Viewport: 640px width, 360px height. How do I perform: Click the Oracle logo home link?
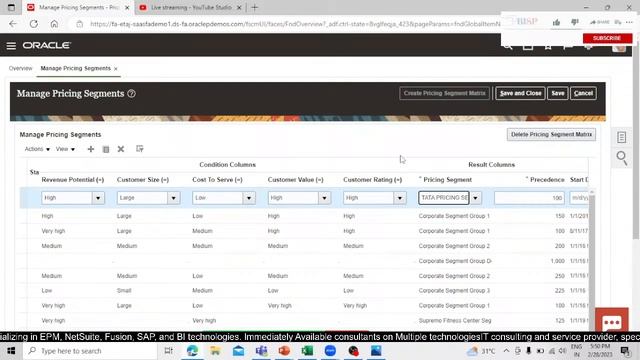pos(47,45)
